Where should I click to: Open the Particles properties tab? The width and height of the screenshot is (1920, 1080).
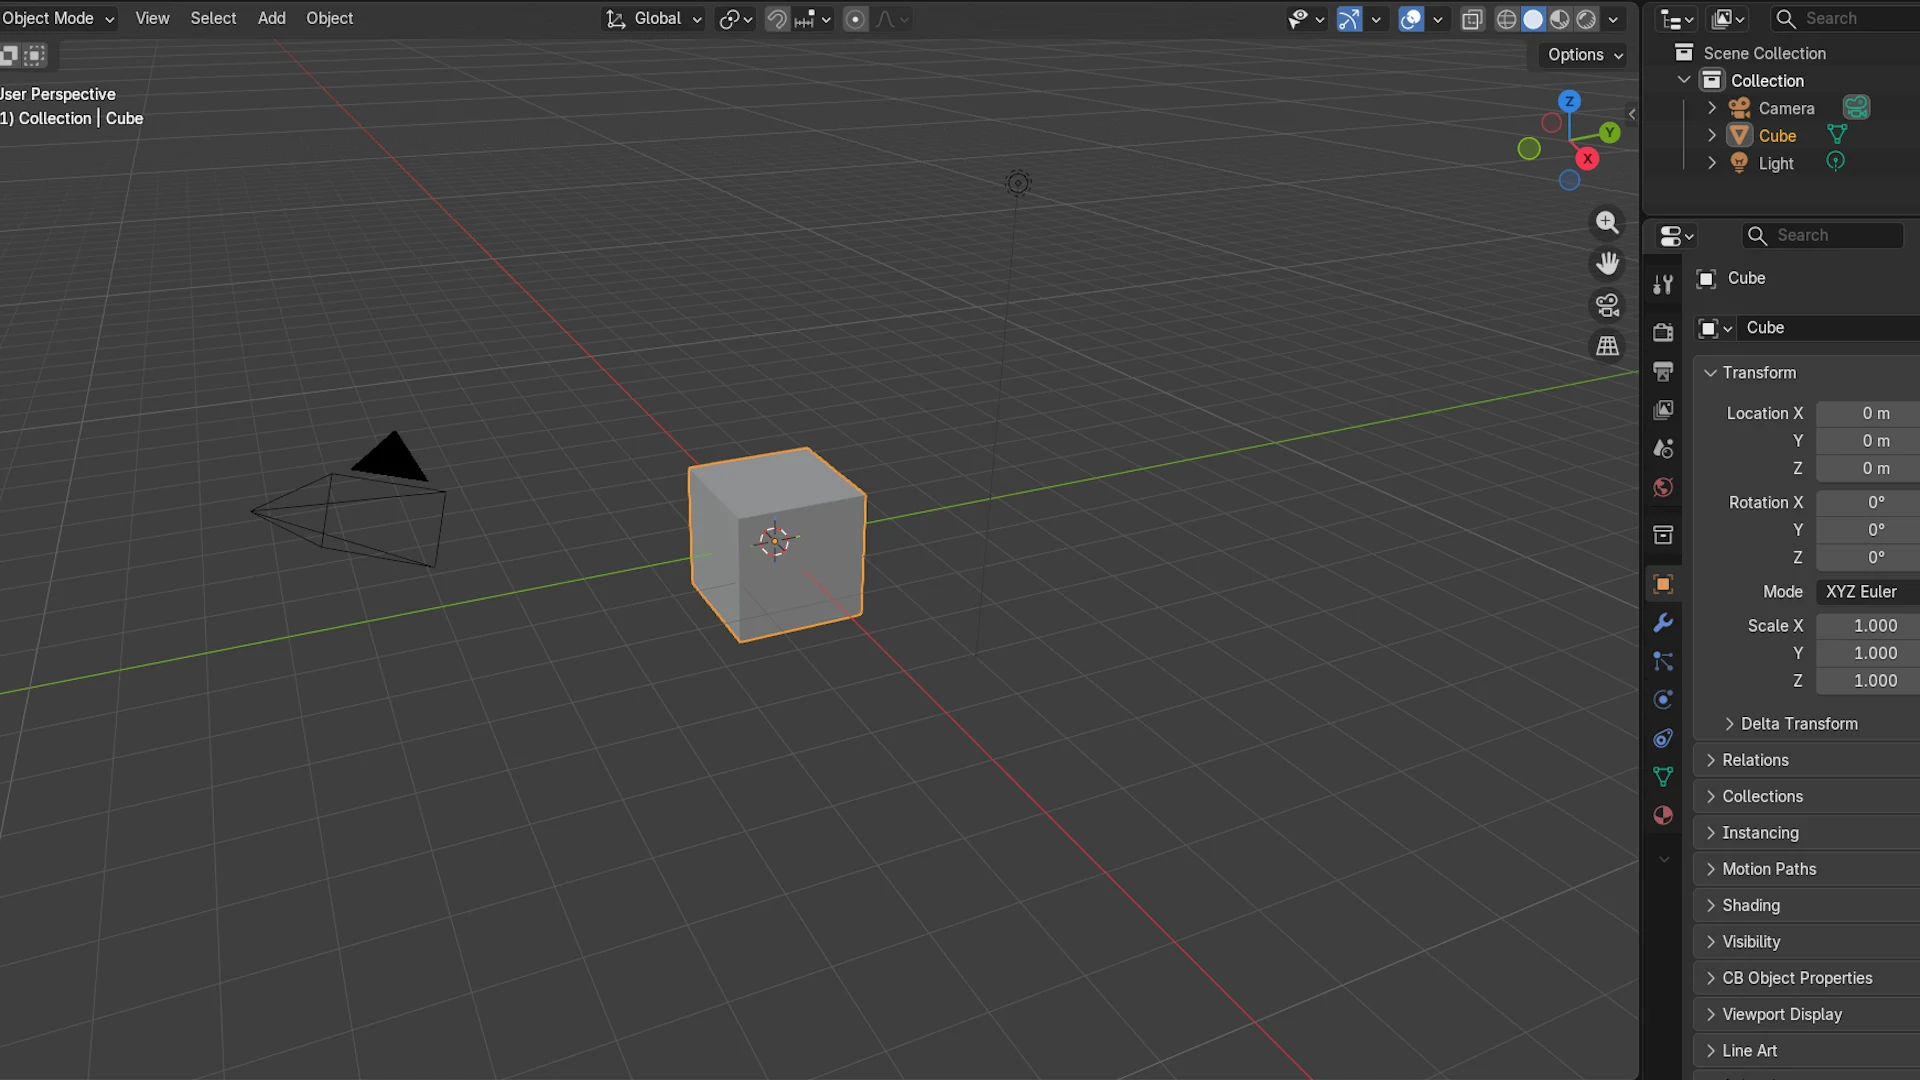(x=1663, y=661)
